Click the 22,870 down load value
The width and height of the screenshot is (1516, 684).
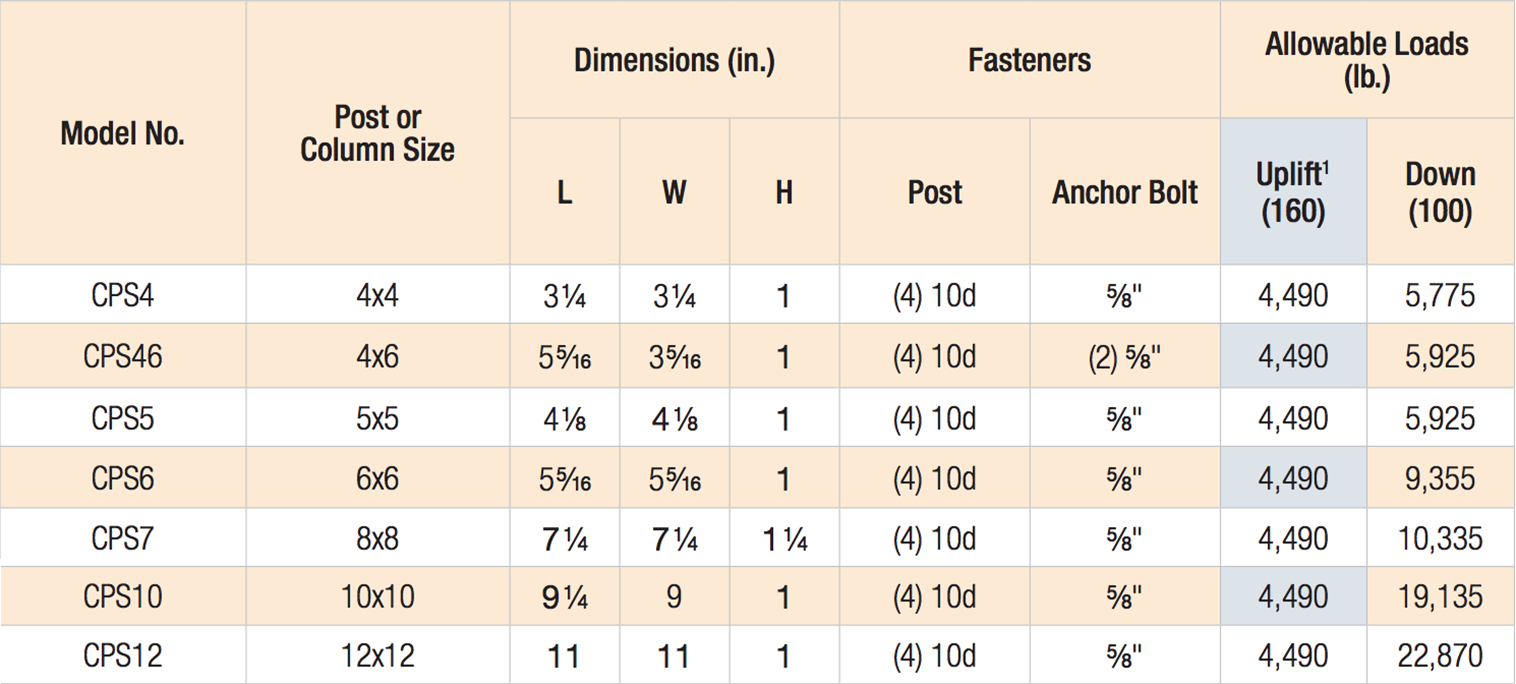tap(1440, 656)
